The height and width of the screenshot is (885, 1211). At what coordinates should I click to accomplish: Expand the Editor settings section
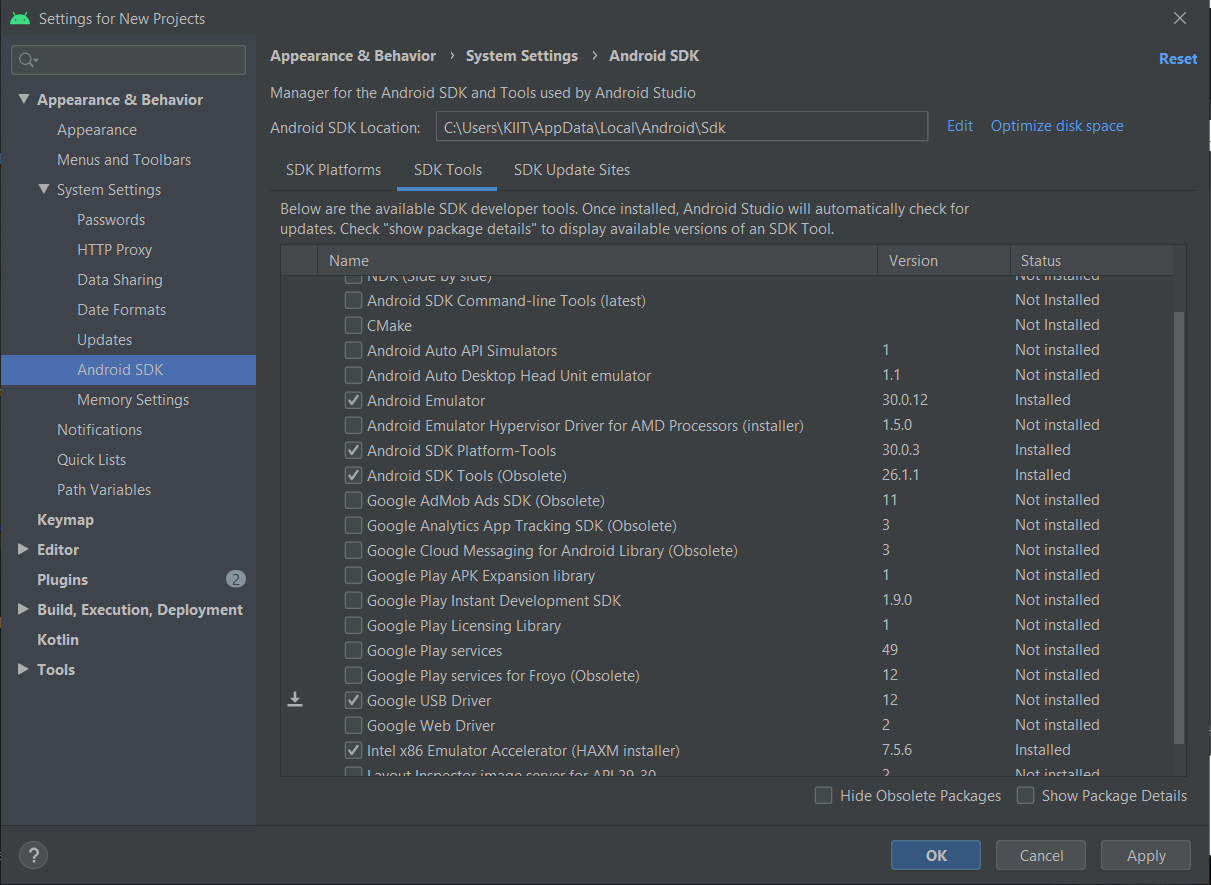point(22,549)
